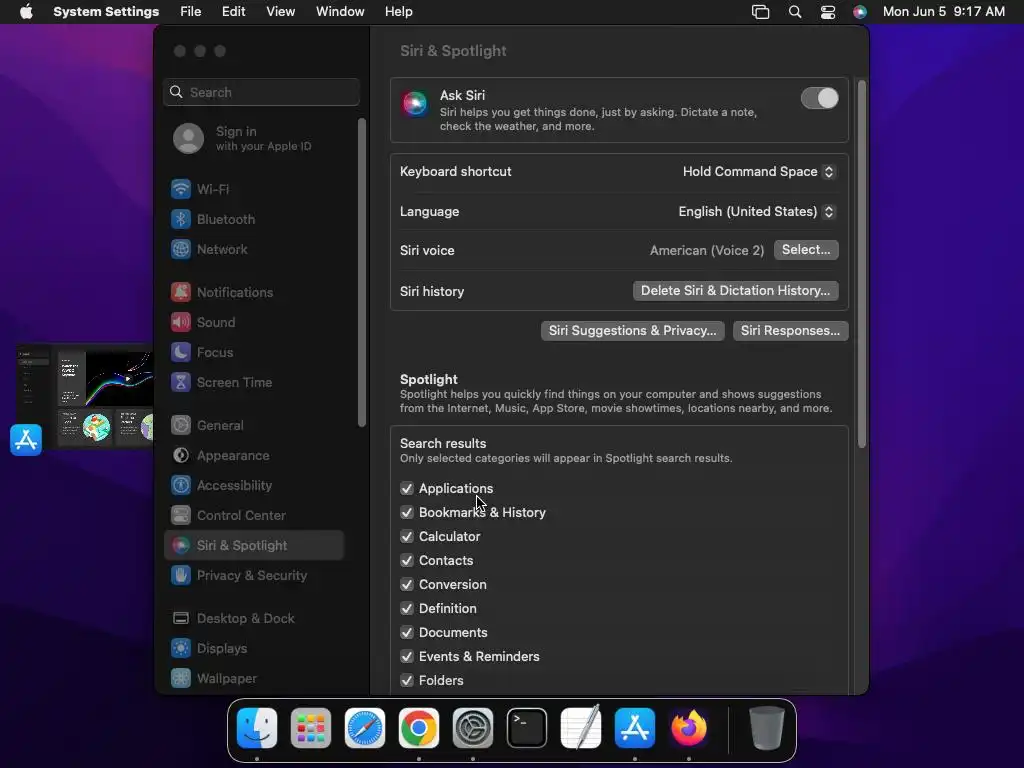Click System Settings gear in Dock
This screenshot has height=768, width=1024.
tap(473, 728)
